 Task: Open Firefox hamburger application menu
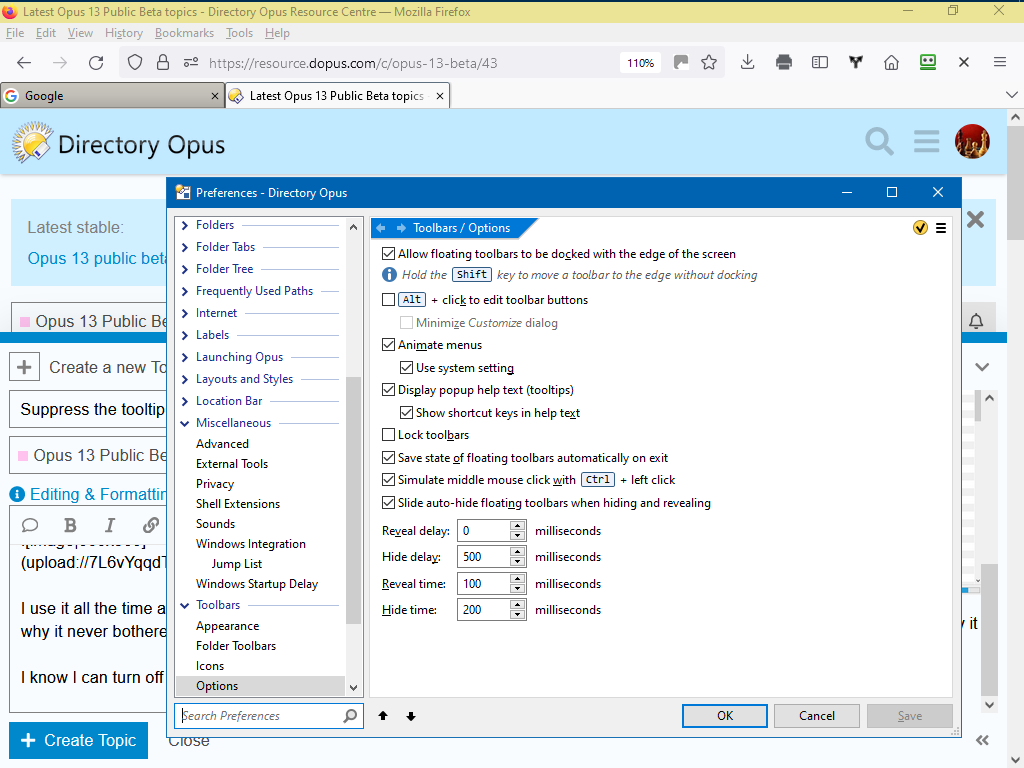tap(999, 63)
